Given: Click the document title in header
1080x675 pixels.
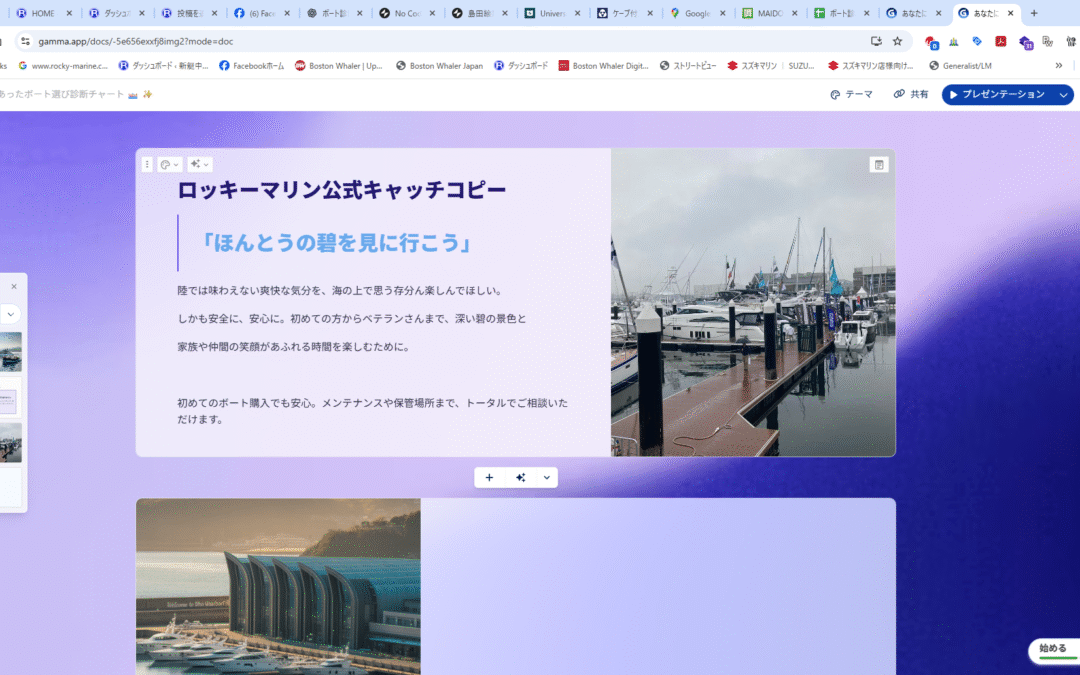Looking at the screenshot, I should click(76, 94).
